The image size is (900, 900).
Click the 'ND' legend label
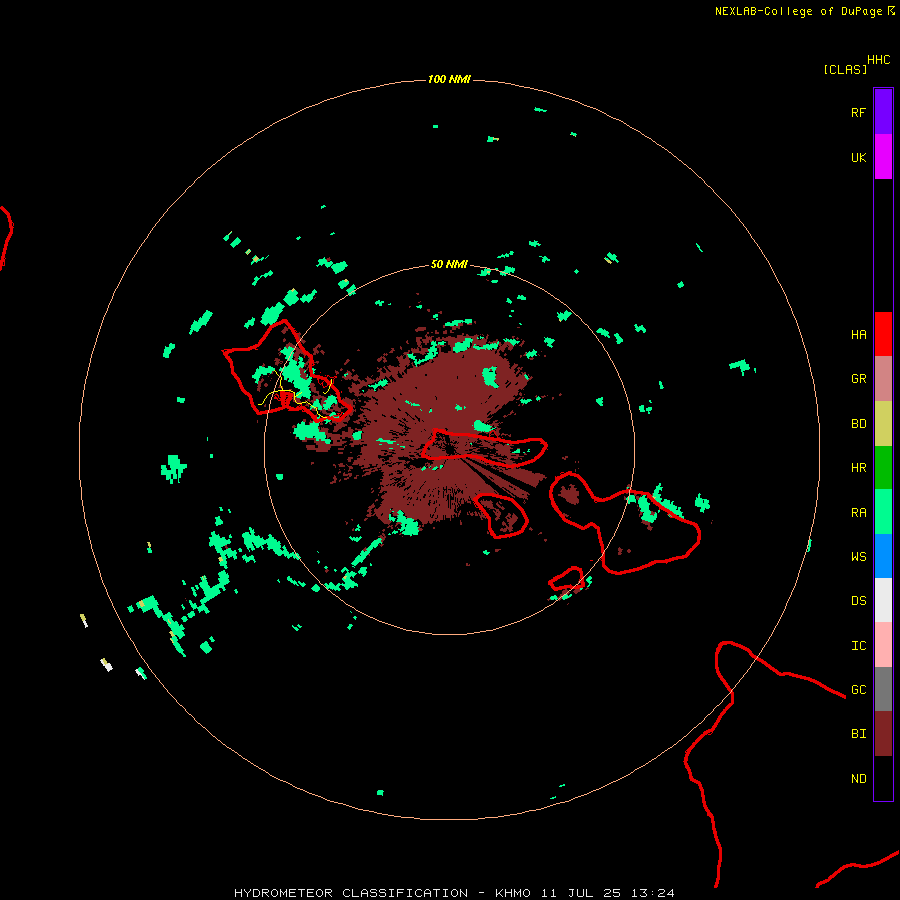click(858, 779)
